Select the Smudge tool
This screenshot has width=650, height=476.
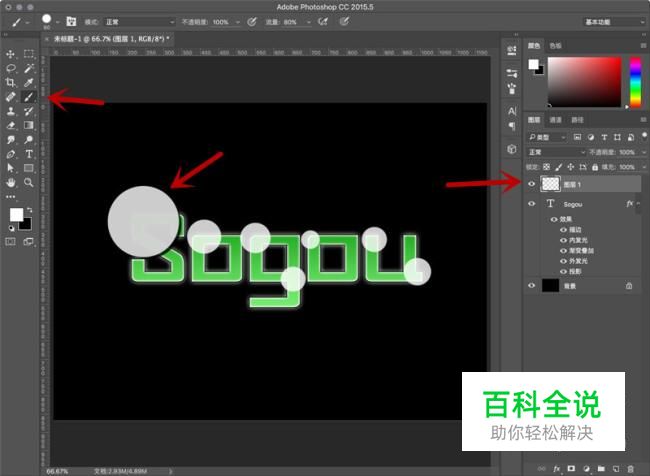[10, 140]
